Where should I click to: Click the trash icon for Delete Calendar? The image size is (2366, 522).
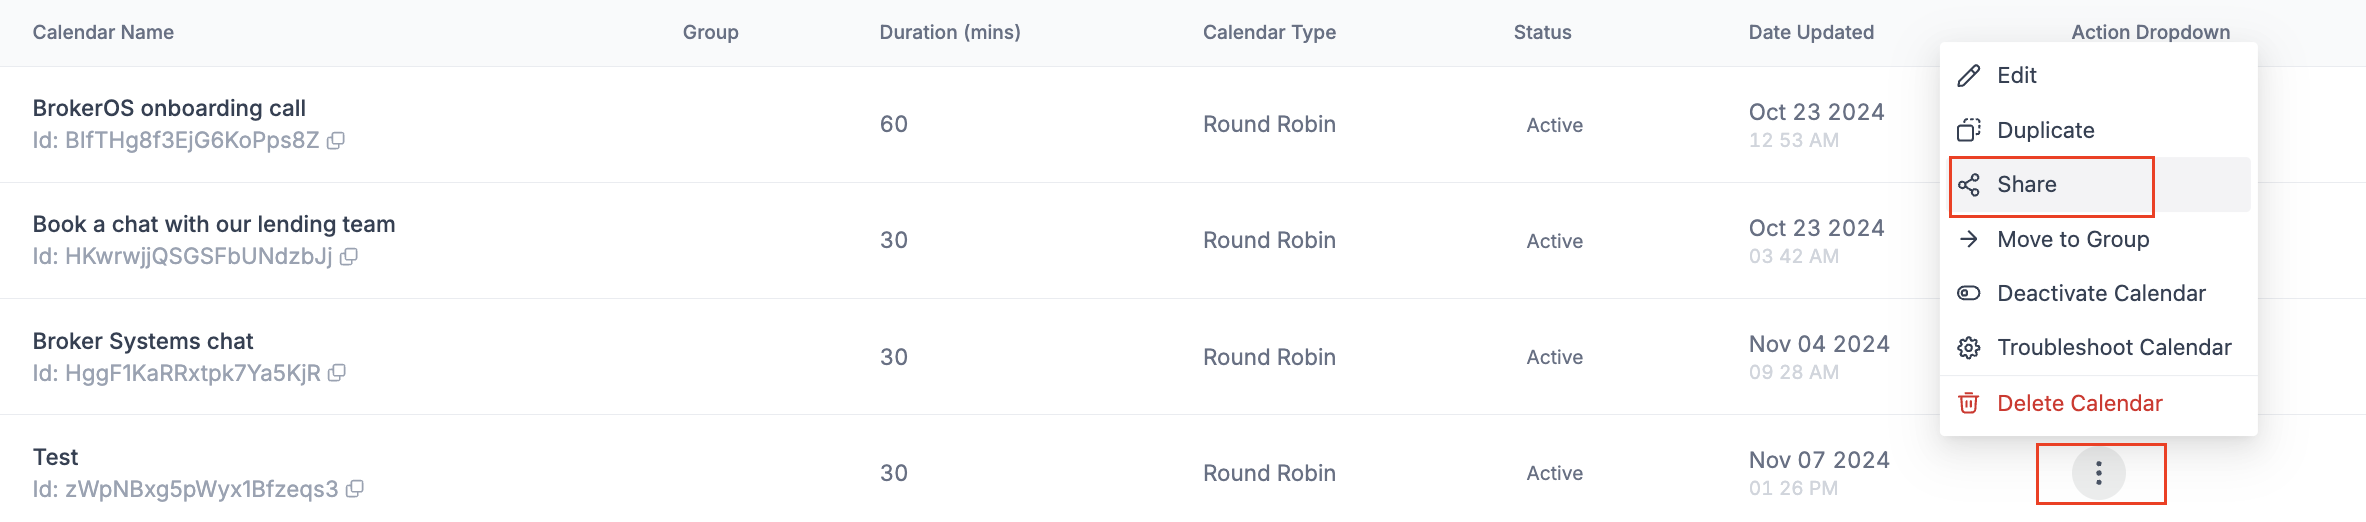(1969, 403)
